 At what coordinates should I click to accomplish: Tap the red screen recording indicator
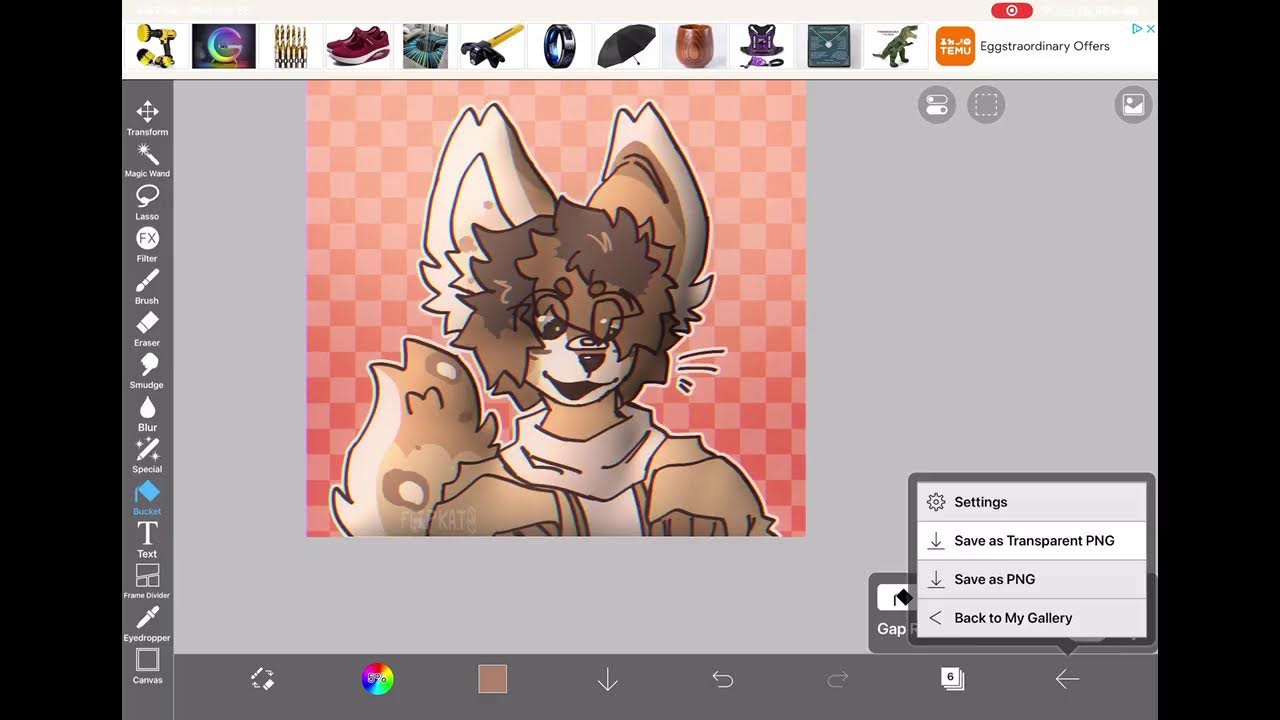click(x=1012, y=10)
